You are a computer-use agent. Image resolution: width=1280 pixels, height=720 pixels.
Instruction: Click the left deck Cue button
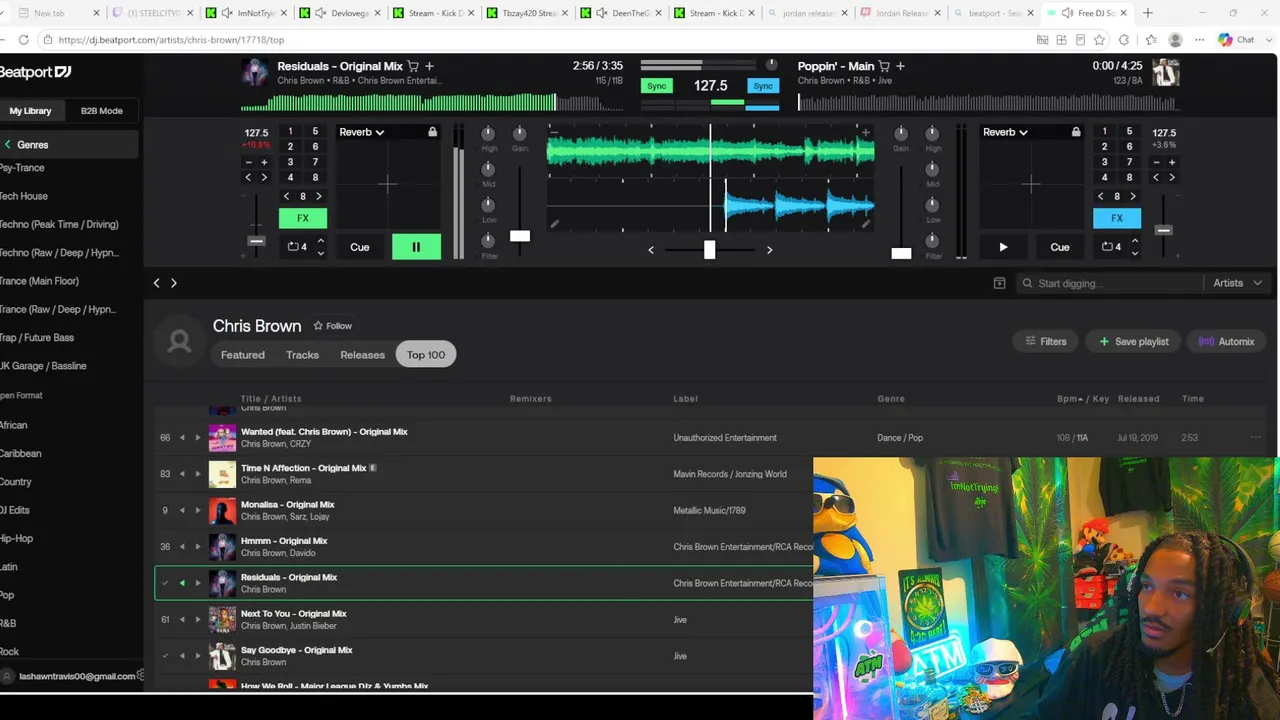[359, 247]
